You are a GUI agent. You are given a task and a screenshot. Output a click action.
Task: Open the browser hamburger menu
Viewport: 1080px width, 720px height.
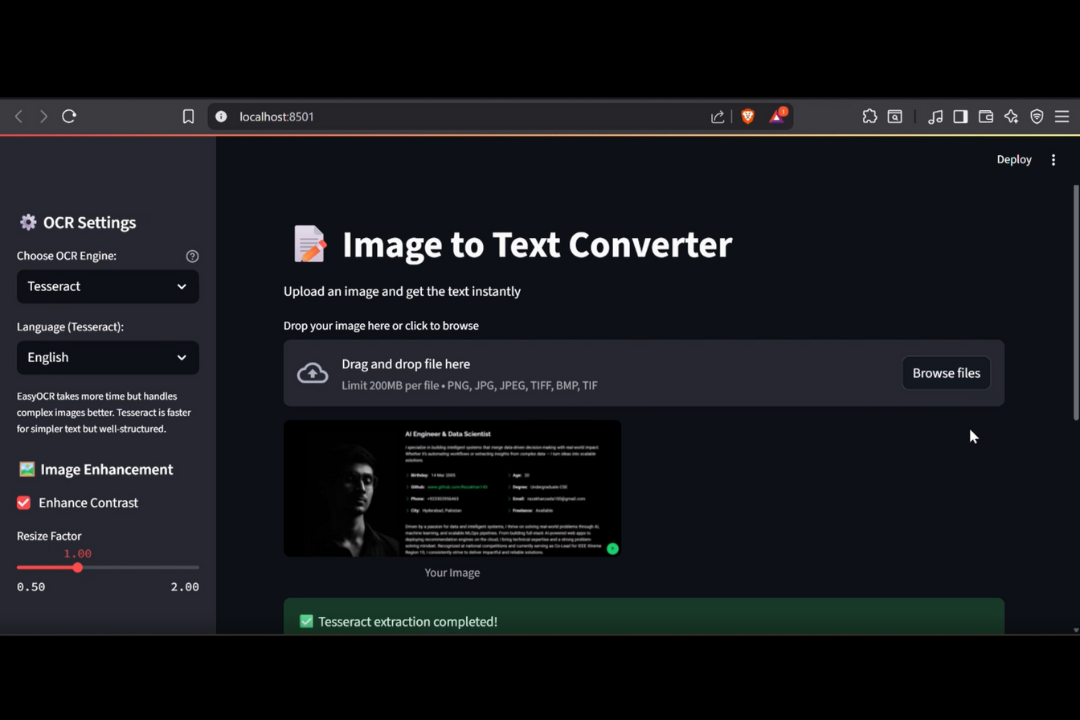click(x=1062, y=117)
